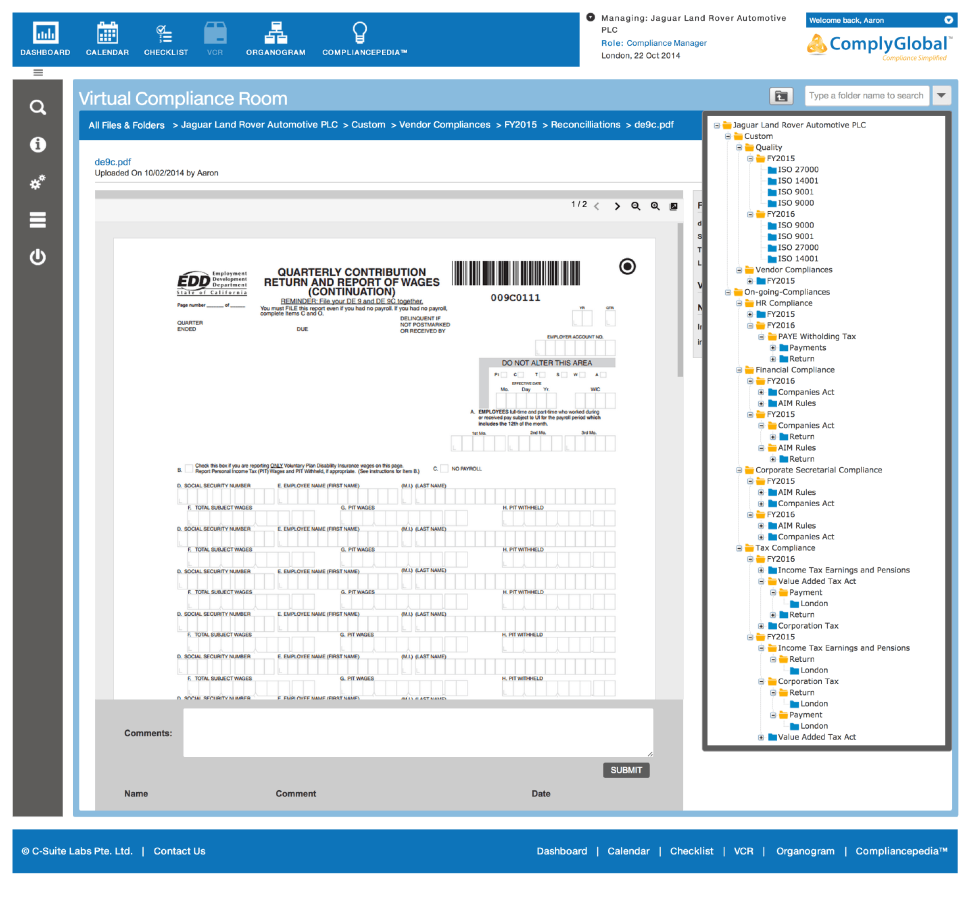Image resolution: width=960 pixels, height=898 pixels.
Task: Expand the Payments node under PAYE Witholding Tax
Action: (773, 348)
